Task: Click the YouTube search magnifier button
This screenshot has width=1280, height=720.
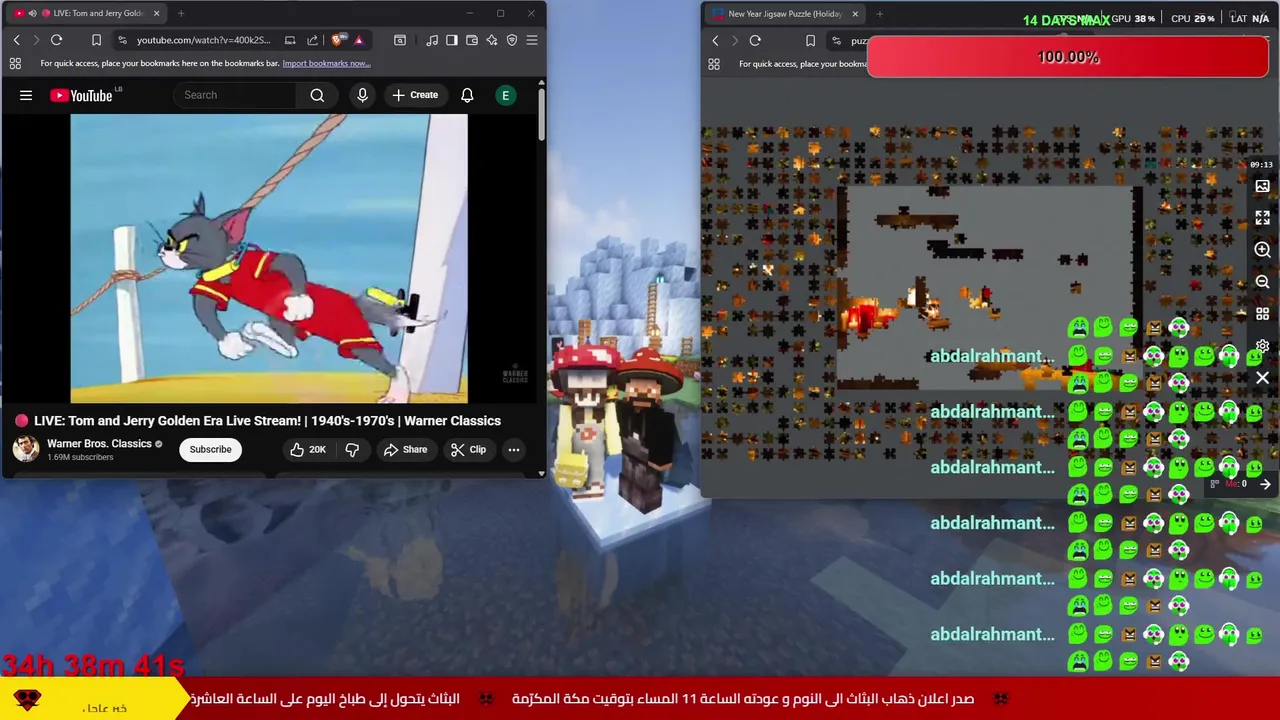Action: tap(317, 95)
